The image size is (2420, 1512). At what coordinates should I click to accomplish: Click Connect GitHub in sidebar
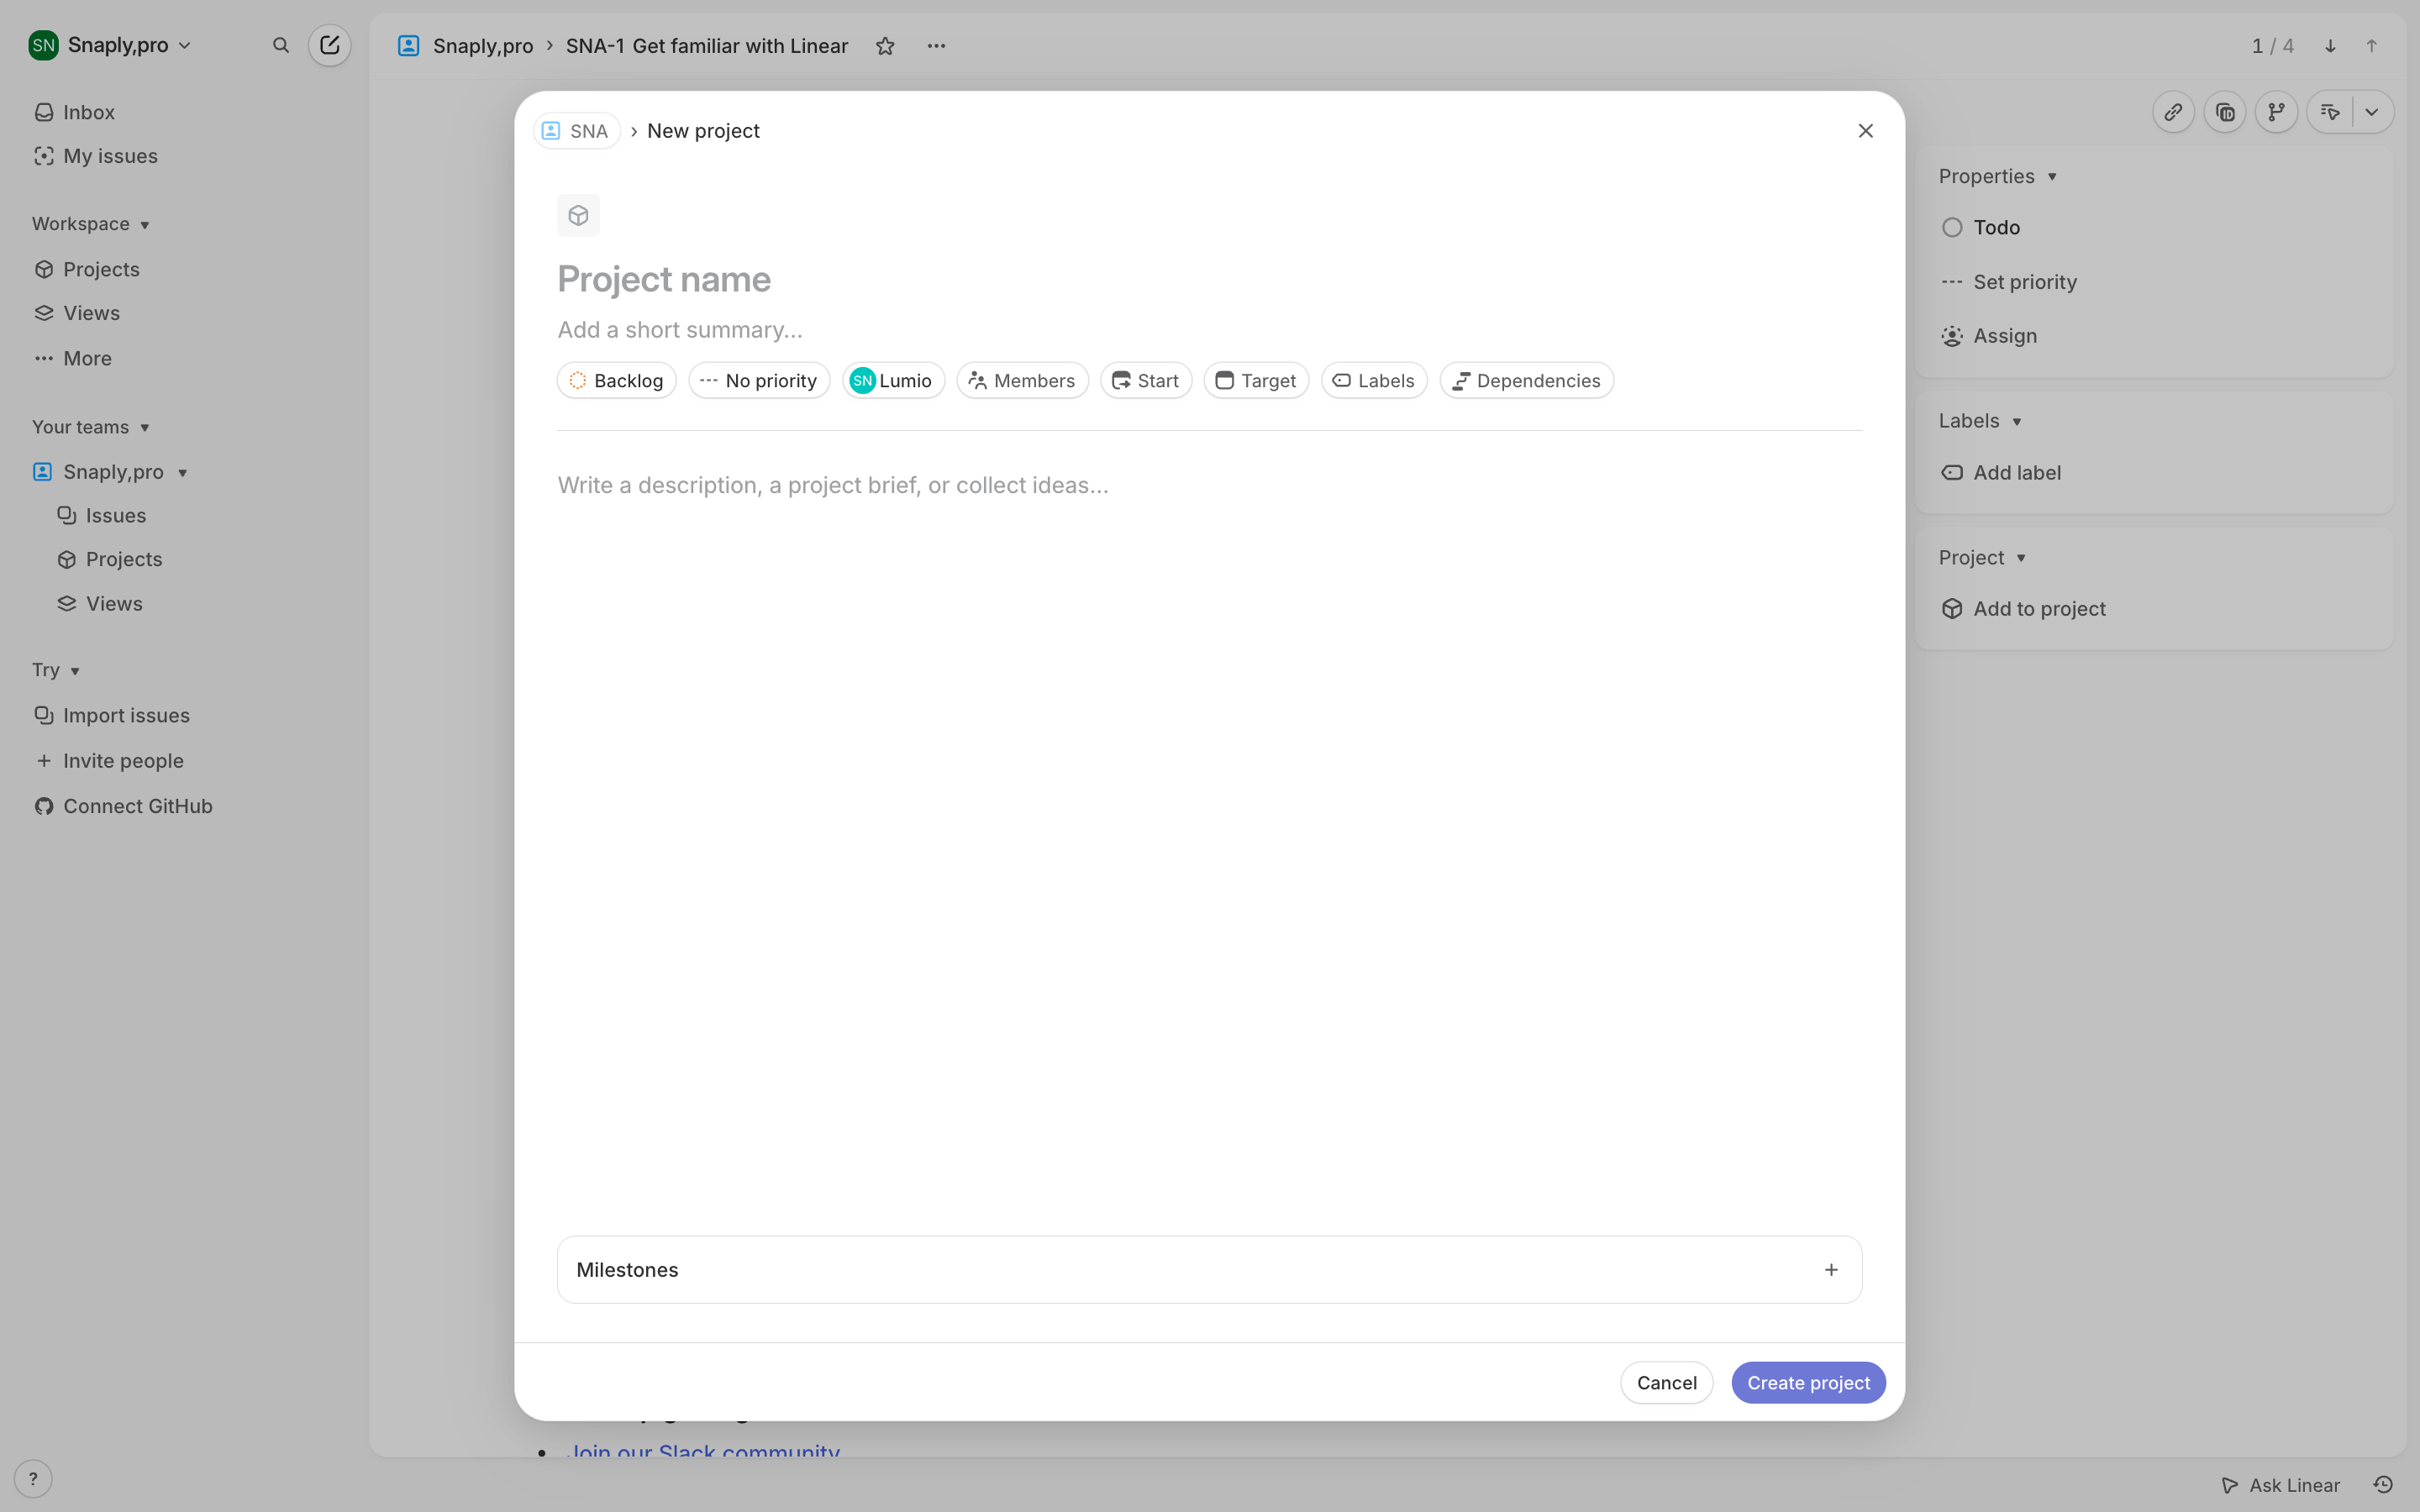[x=123, y=806]
